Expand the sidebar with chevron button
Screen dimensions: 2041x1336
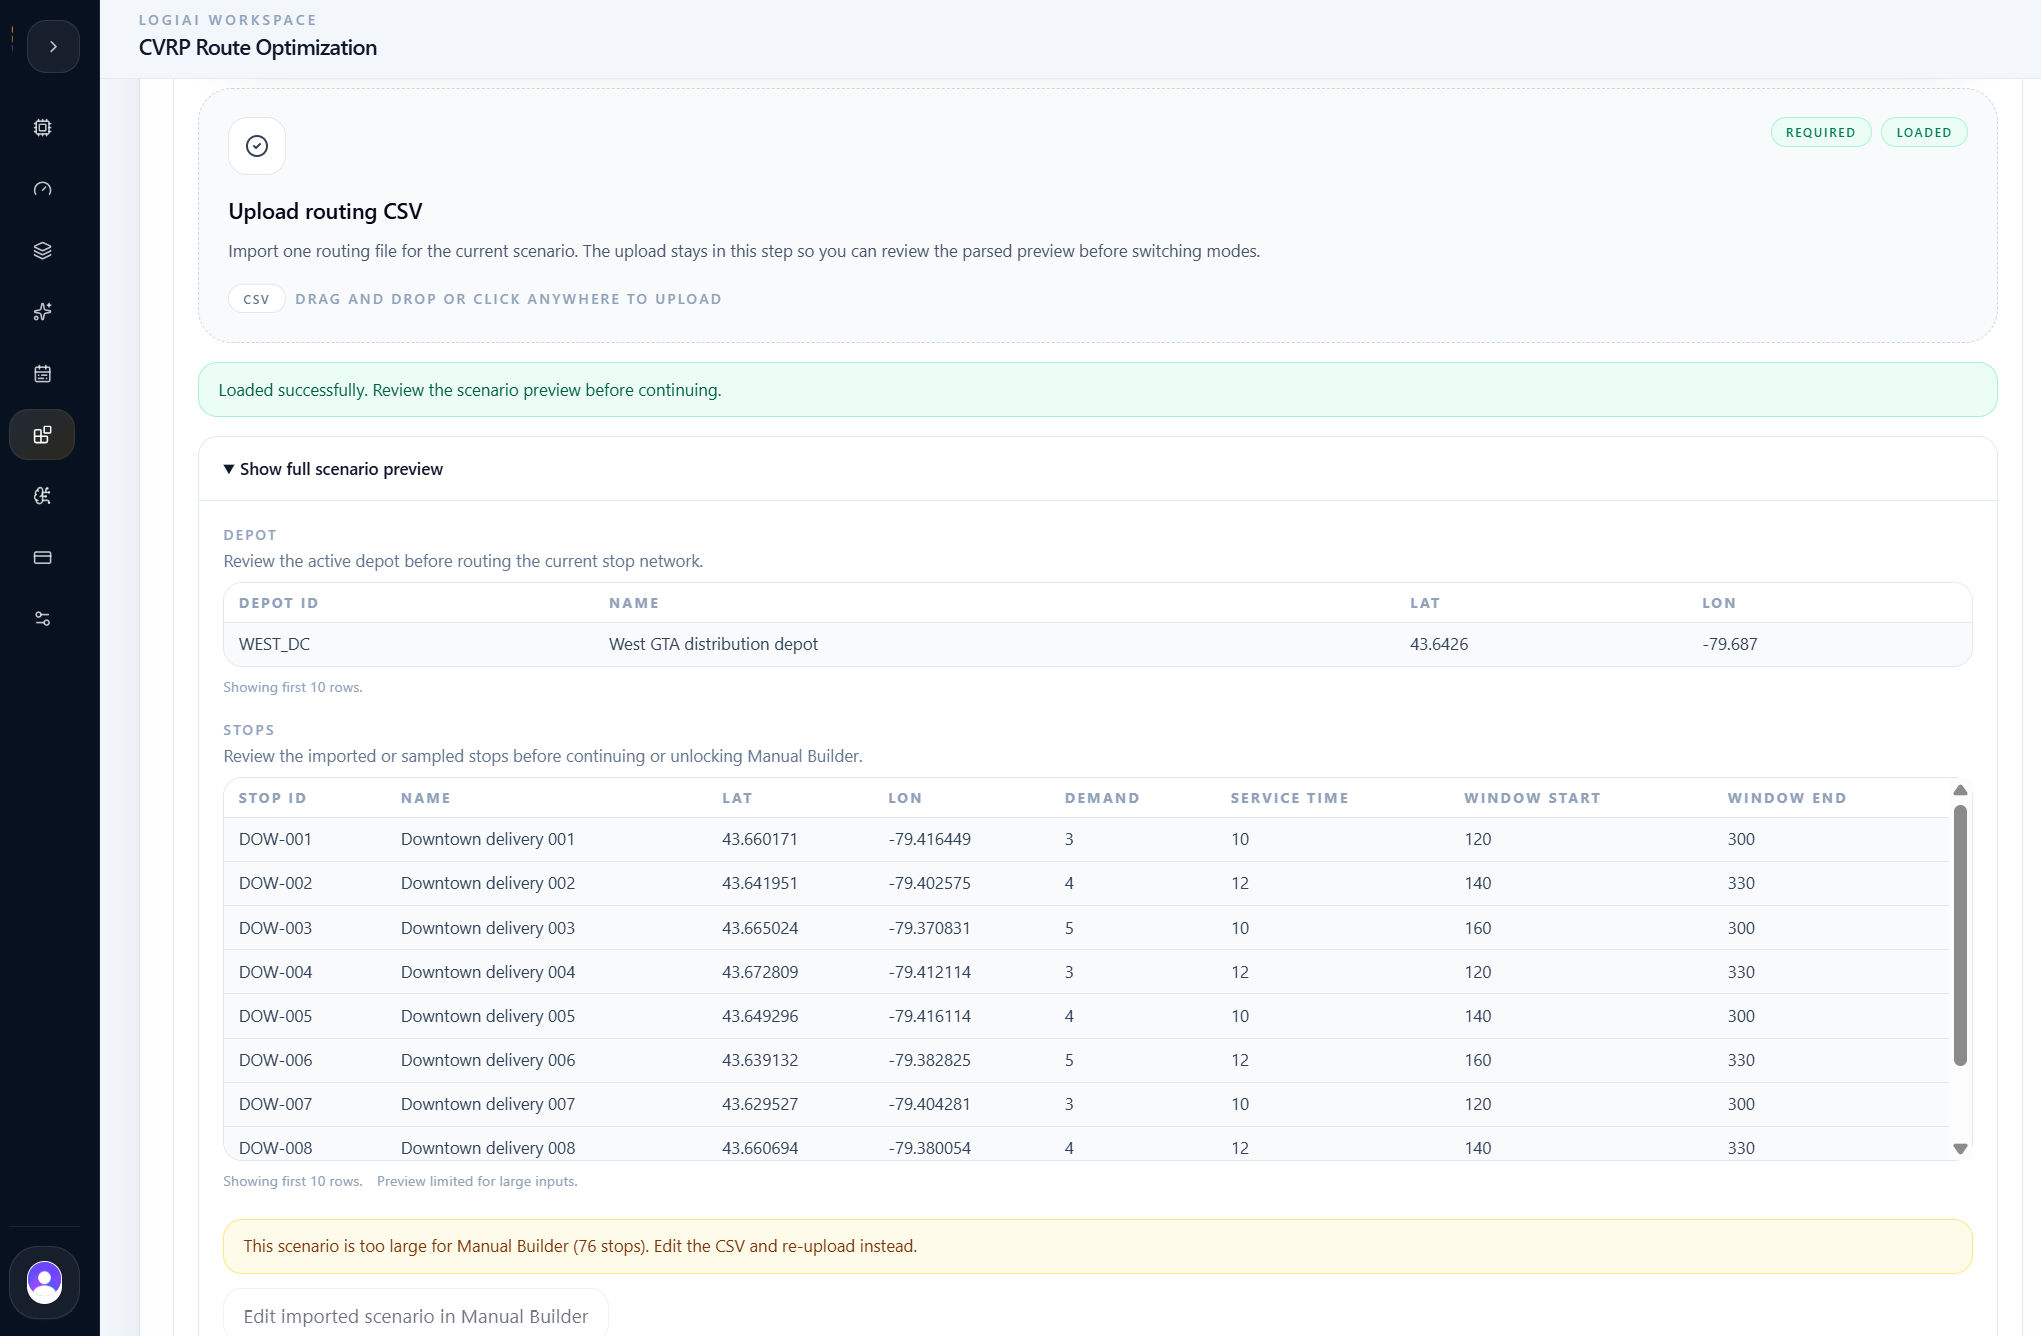point(53,47)
